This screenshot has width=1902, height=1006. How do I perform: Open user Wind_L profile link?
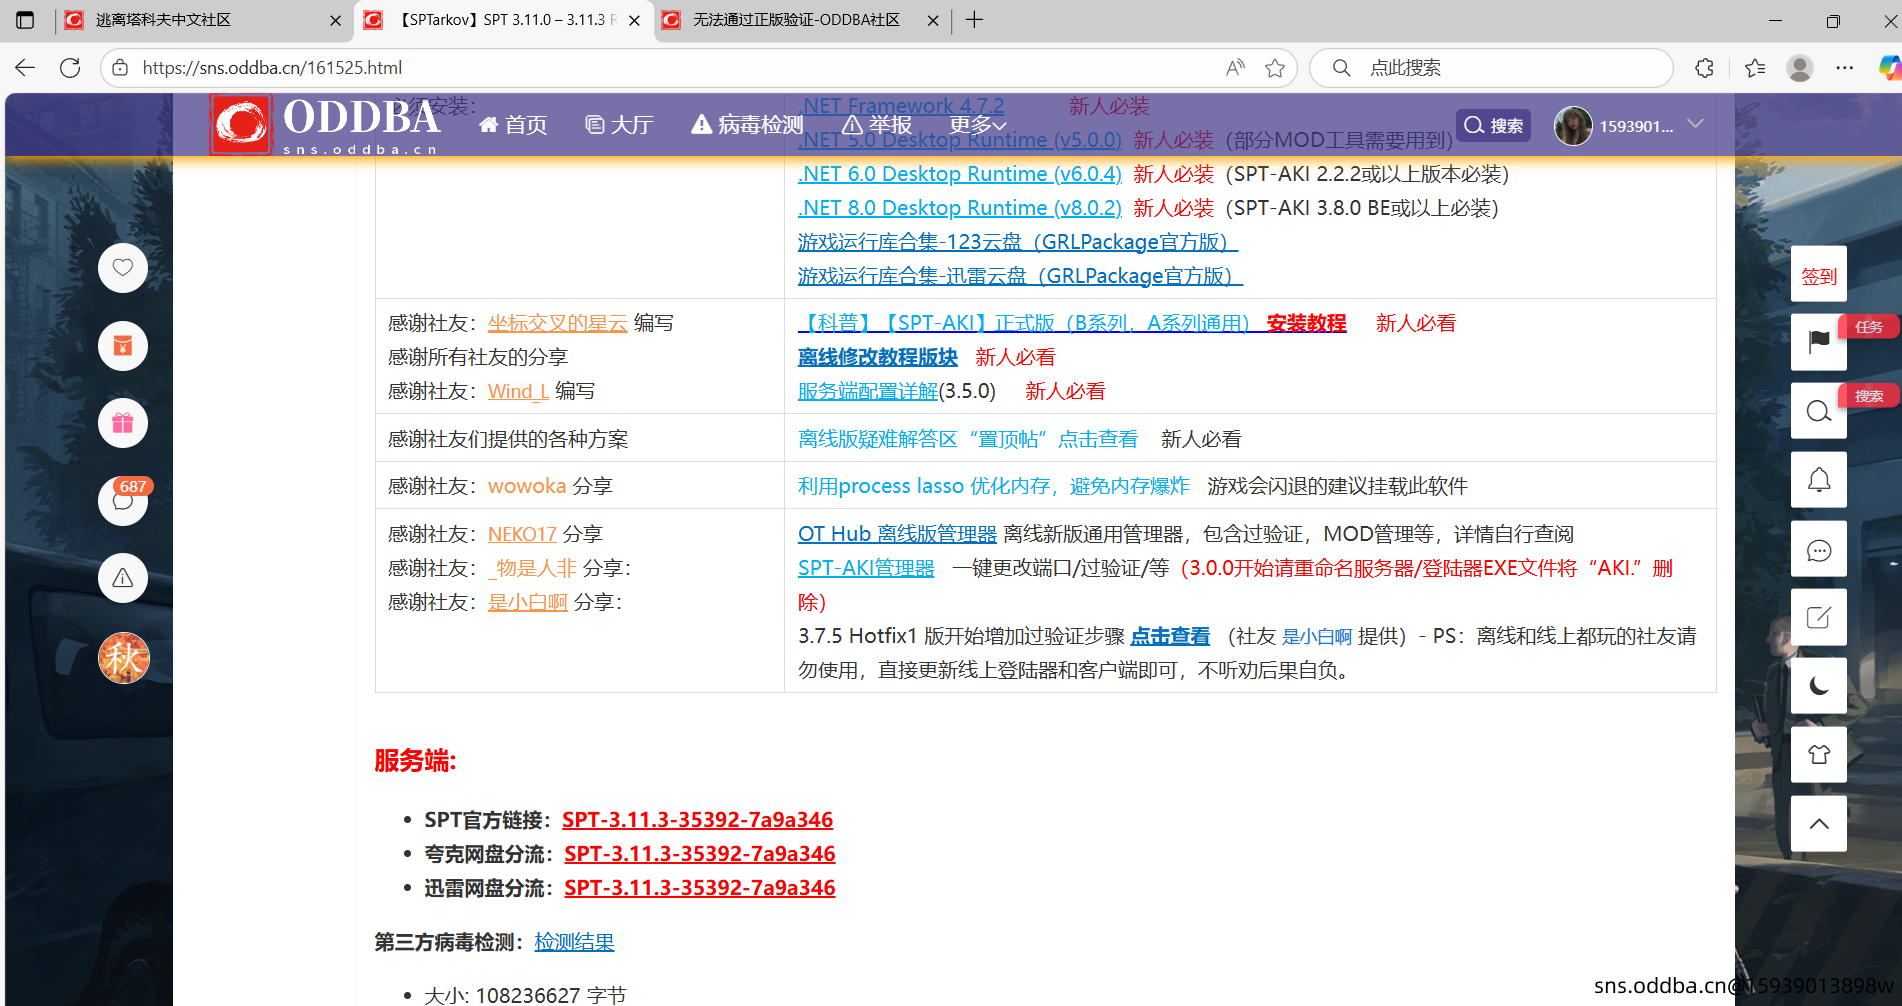click(518, 391)
